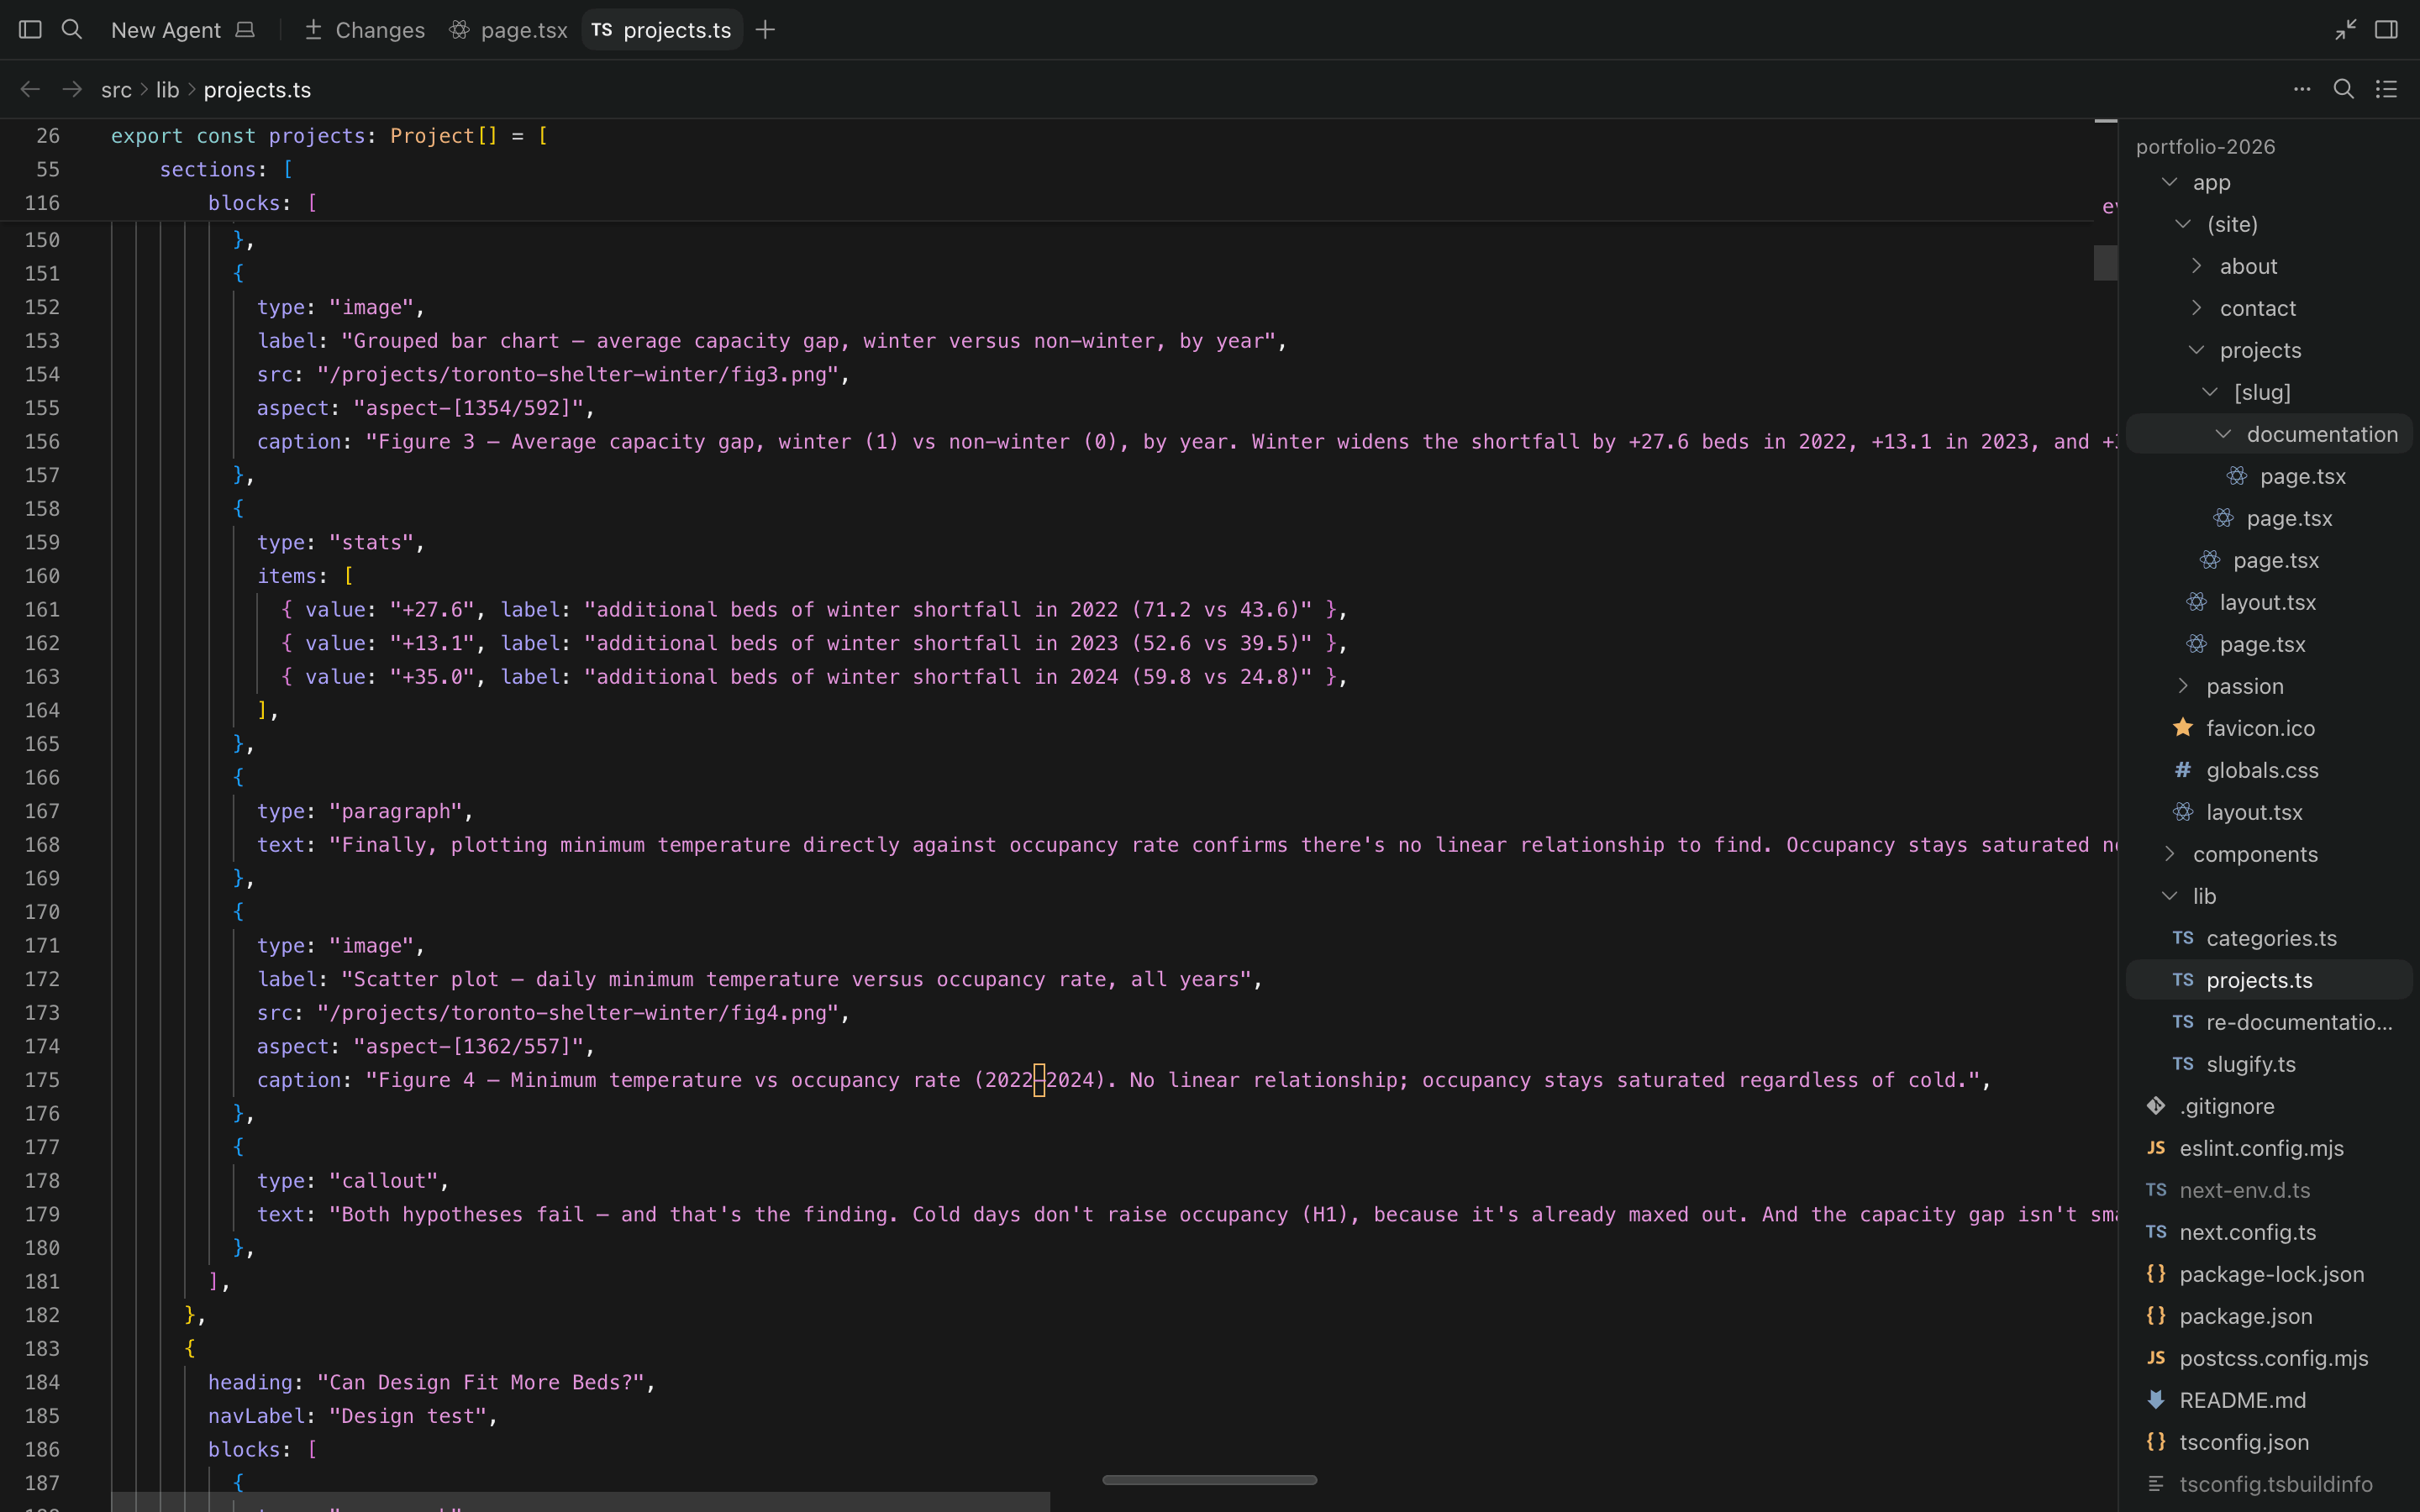Toggle the left sidebar panel icon
2420x1512 pixels.
tap(30, 30)
